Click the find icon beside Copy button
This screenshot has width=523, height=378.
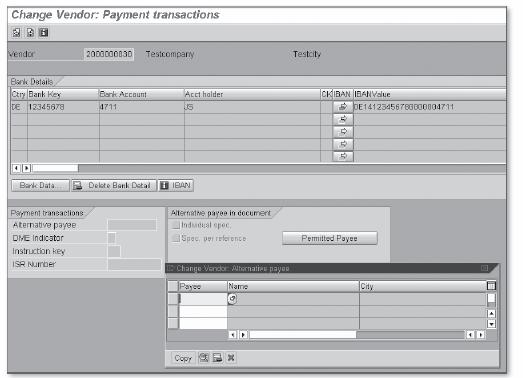point(204,358)
